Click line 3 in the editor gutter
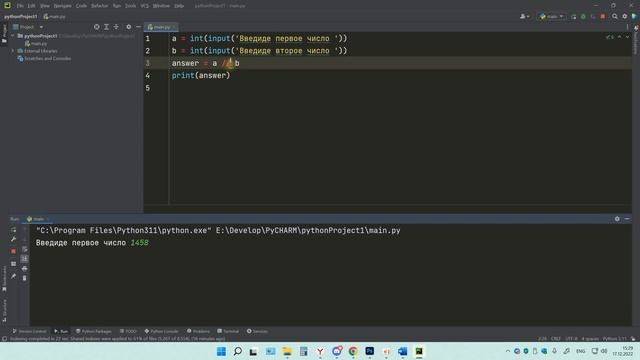640x360 pixels. pos(148,63)
